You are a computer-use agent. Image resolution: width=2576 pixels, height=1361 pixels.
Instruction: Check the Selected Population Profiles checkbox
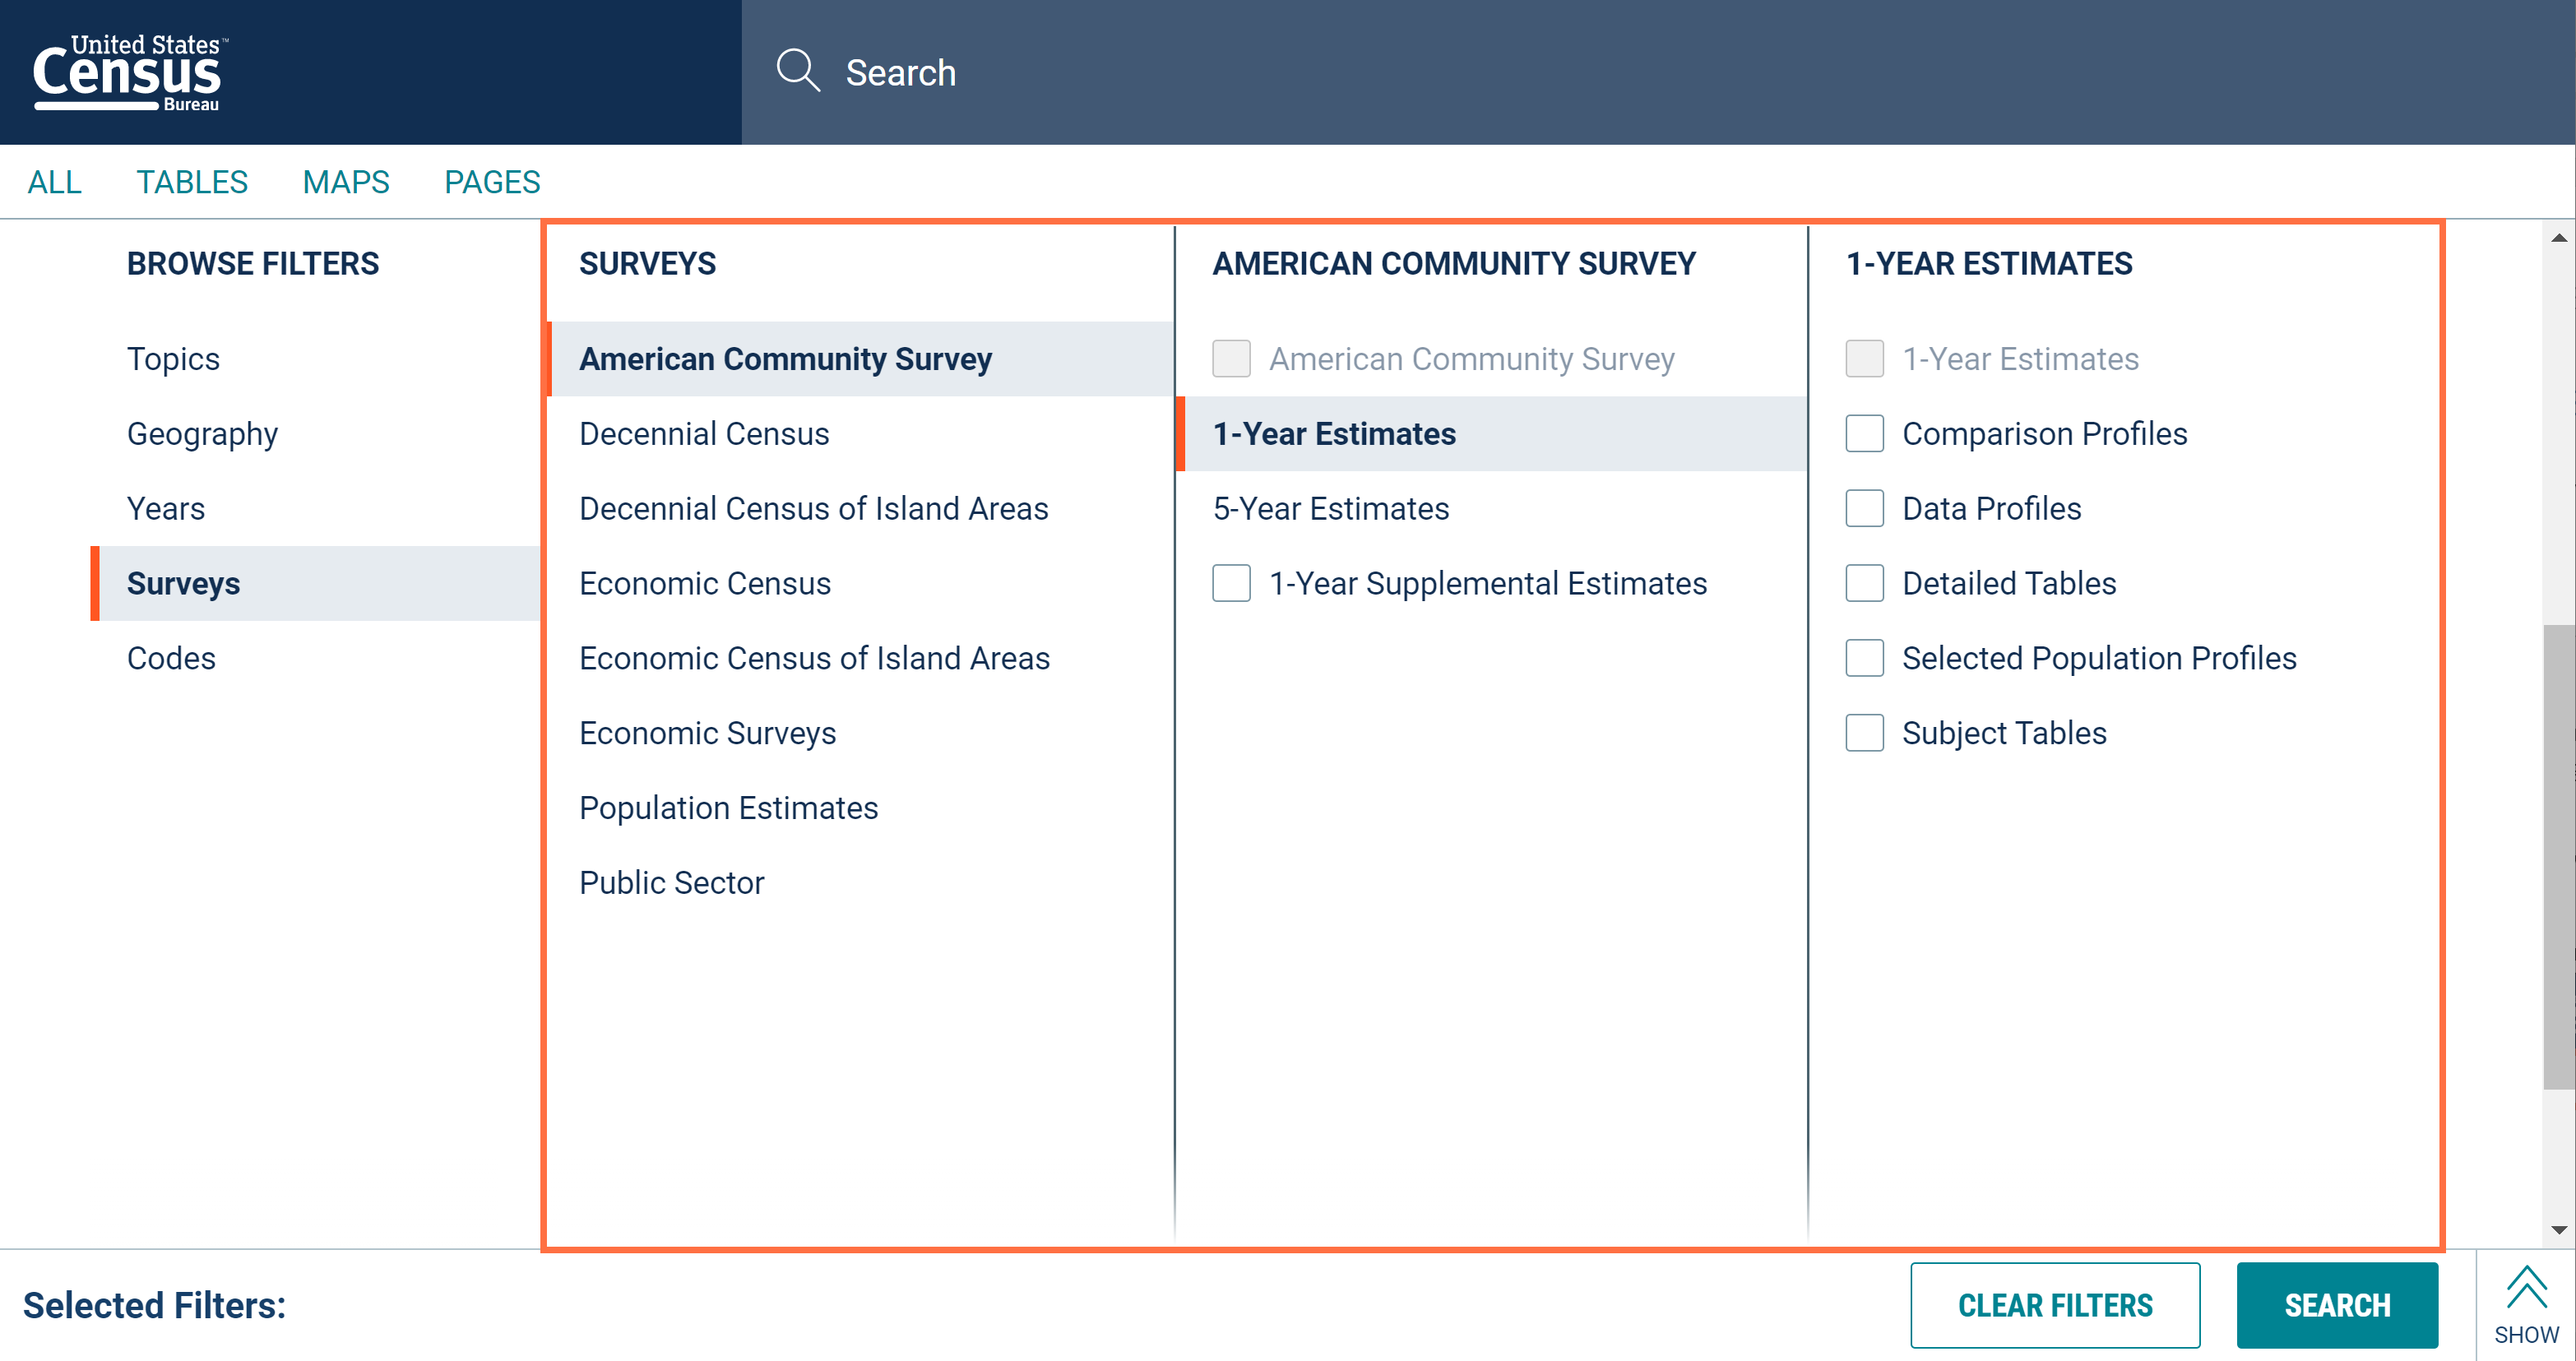1864,659
